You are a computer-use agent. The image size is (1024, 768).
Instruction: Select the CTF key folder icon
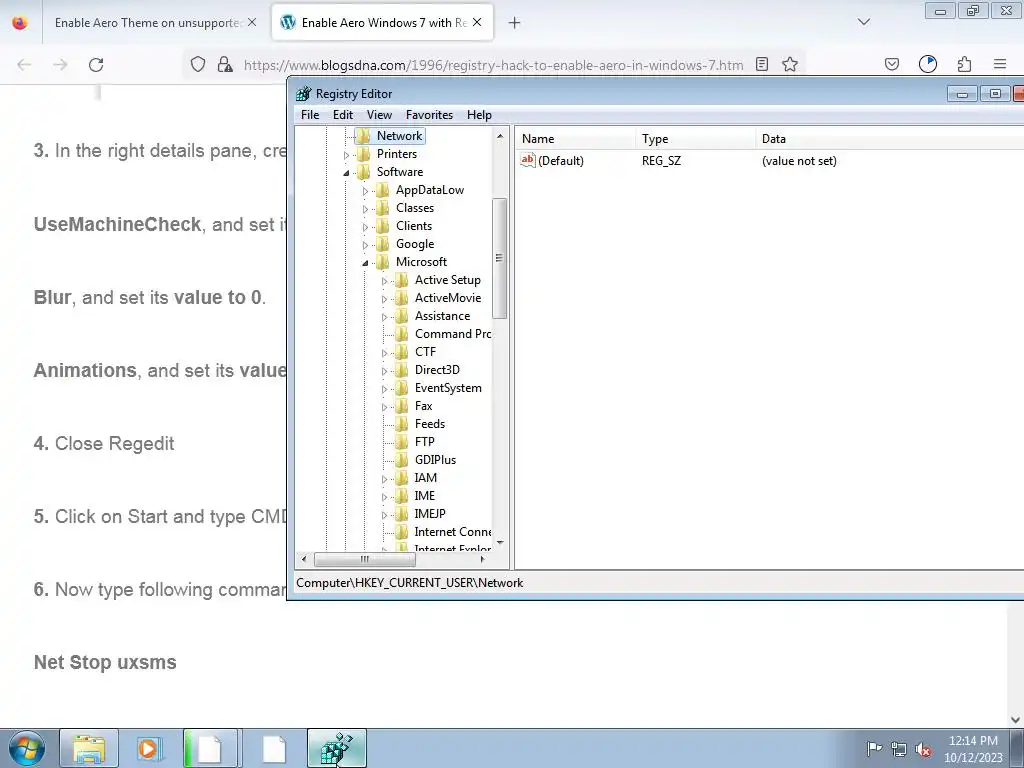point(402,352)
